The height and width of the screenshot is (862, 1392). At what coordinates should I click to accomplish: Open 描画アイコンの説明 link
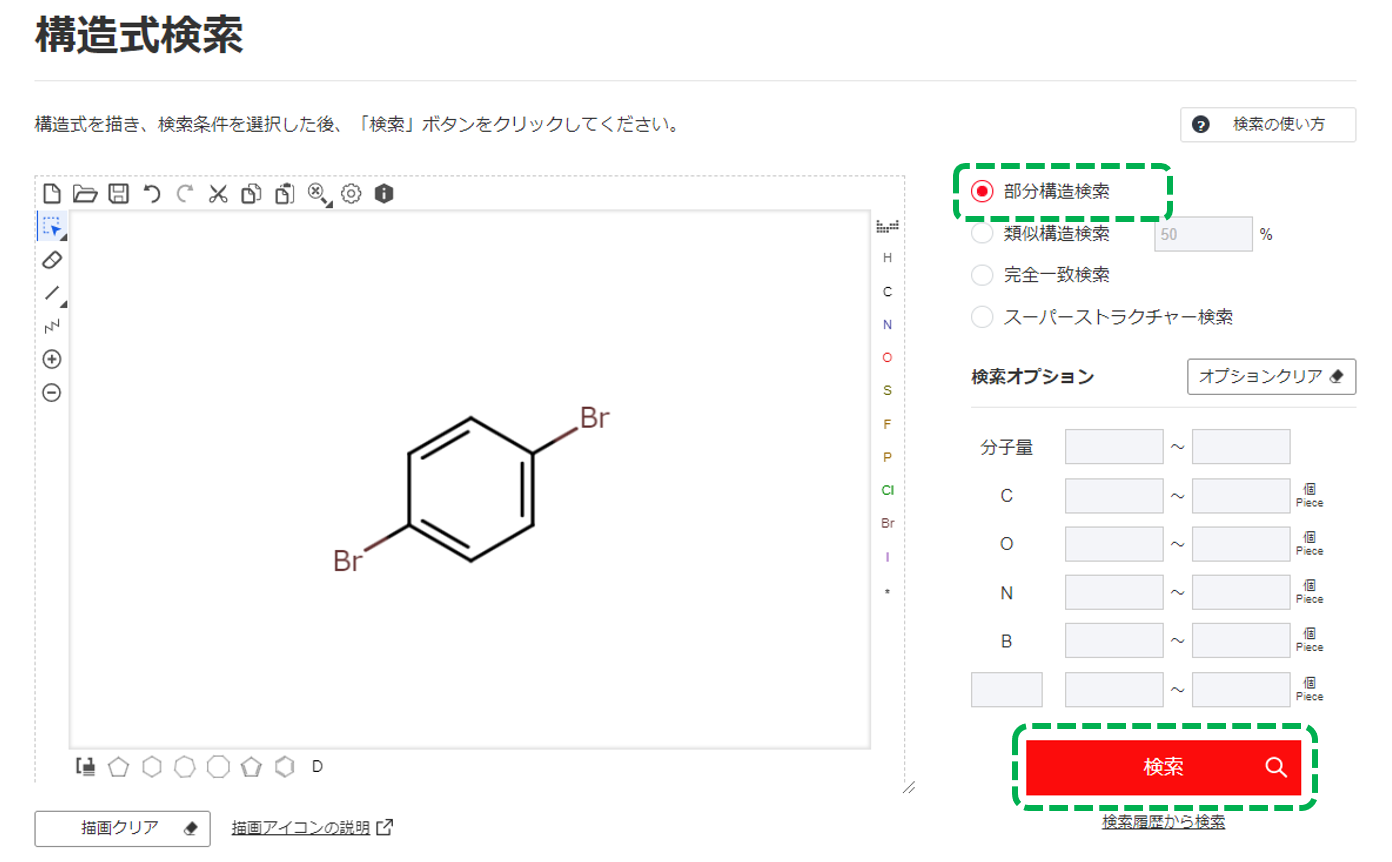pos(312,828)
